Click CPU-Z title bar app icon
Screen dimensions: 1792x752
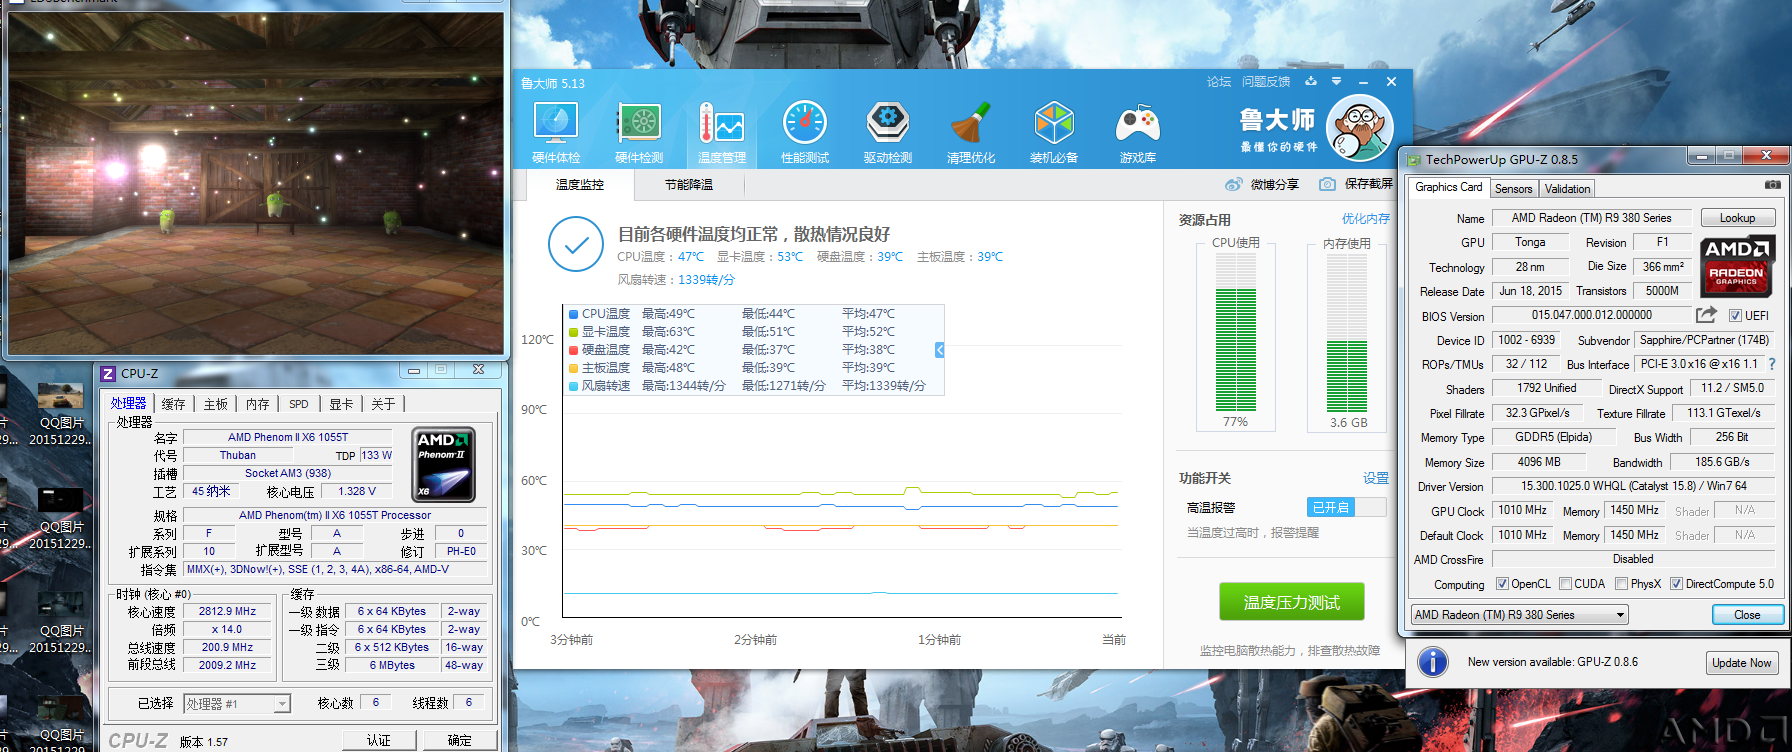[x=108, y=374]
